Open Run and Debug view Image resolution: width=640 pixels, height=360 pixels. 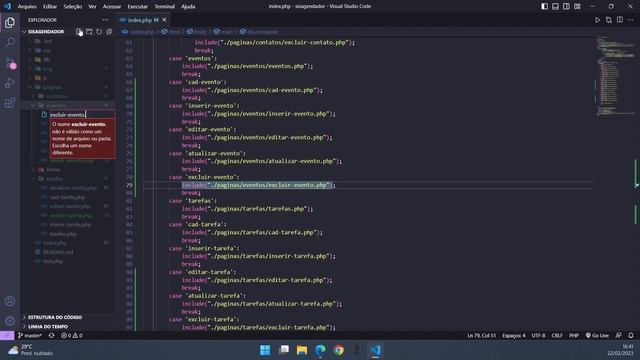coord(10,83)
